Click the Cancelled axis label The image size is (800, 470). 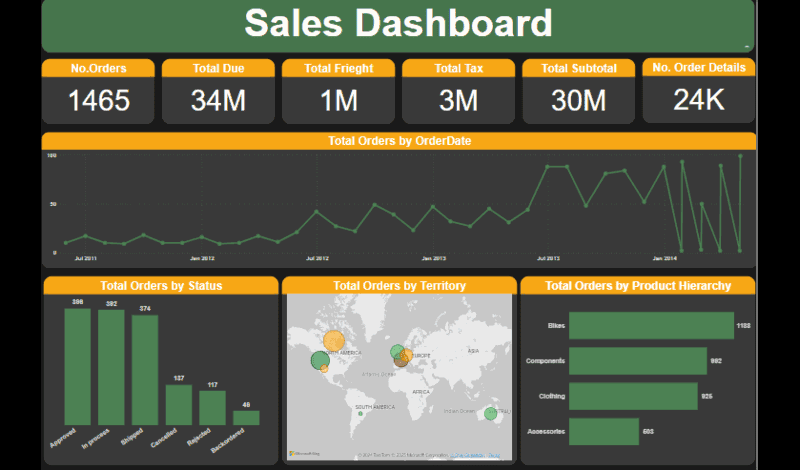(x=164, y=438)
